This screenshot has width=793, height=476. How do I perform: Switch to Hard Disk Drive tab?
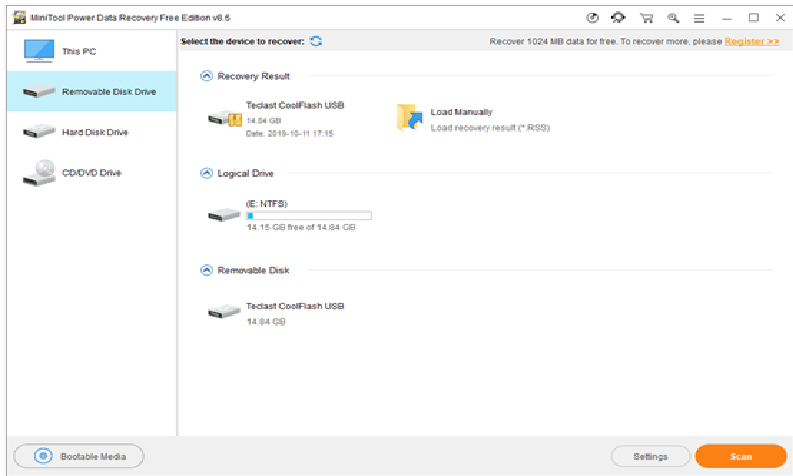(x=92, y=132)
